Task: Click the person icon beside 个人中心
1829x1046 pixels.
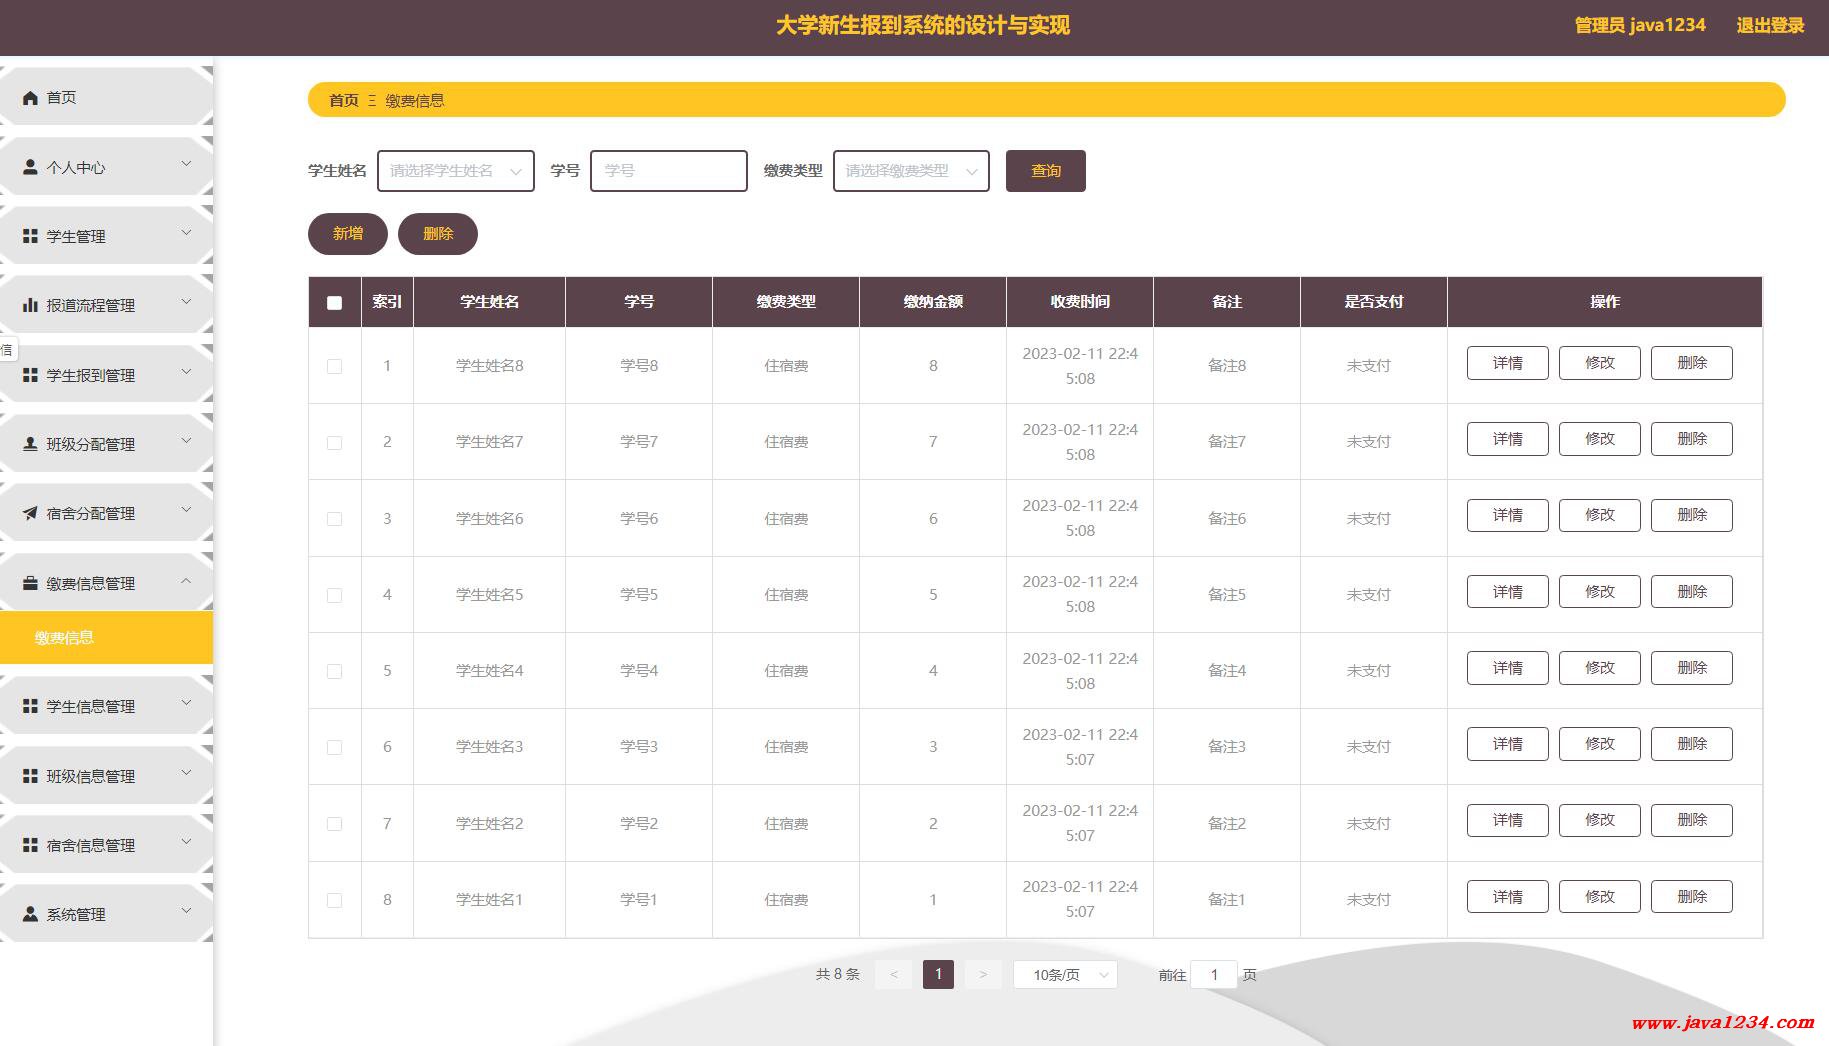Action: tap(30, 167)
